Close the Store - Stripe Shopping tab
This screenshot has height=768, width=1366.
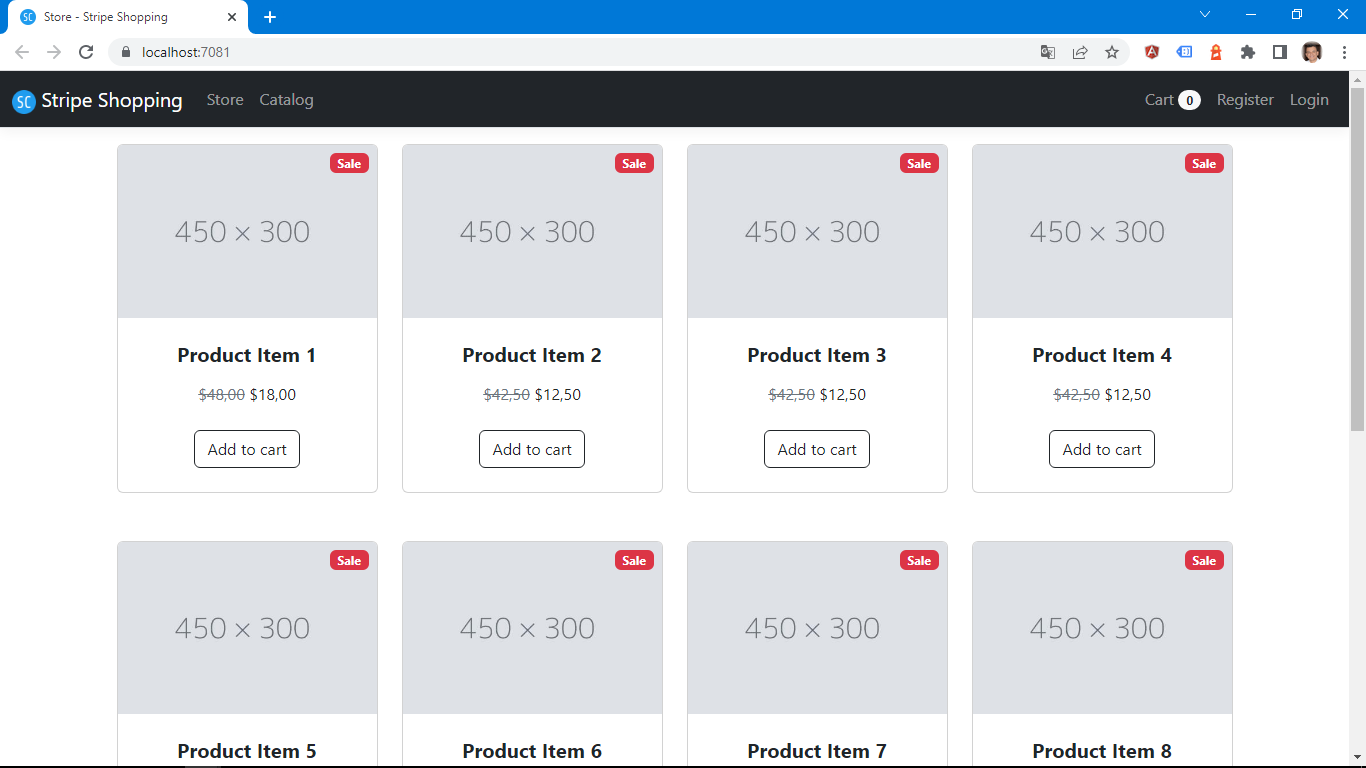click(232, 17)
